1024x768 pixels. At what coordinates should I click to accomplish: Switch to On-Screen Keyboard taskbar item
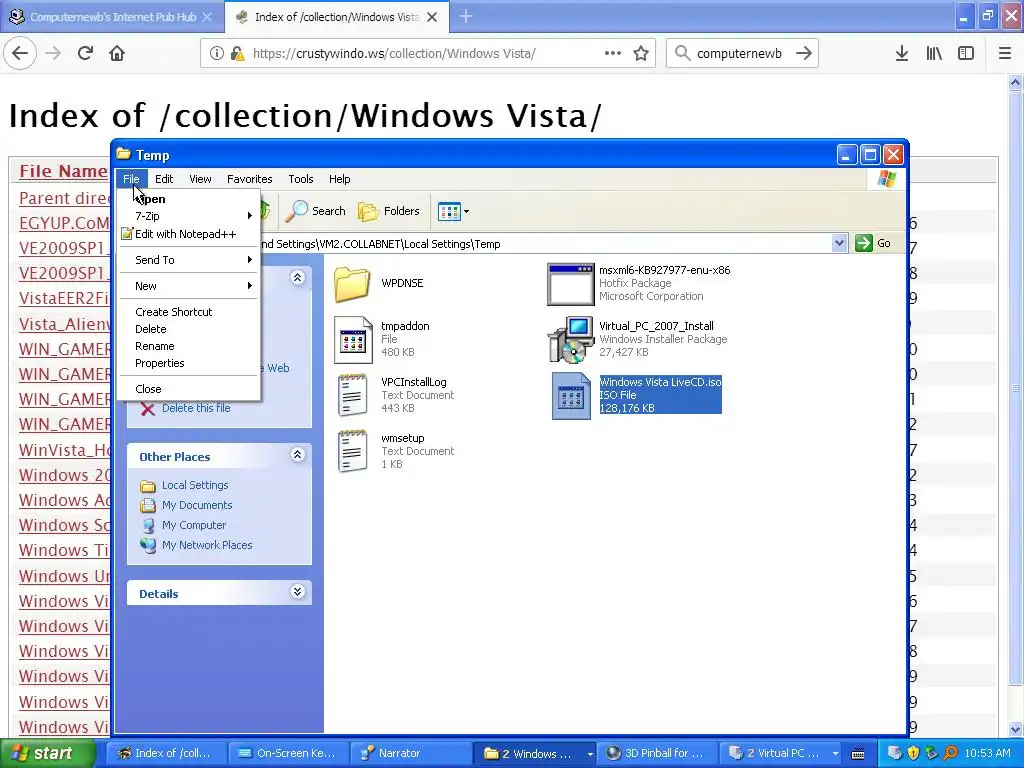tap(287, 753)
